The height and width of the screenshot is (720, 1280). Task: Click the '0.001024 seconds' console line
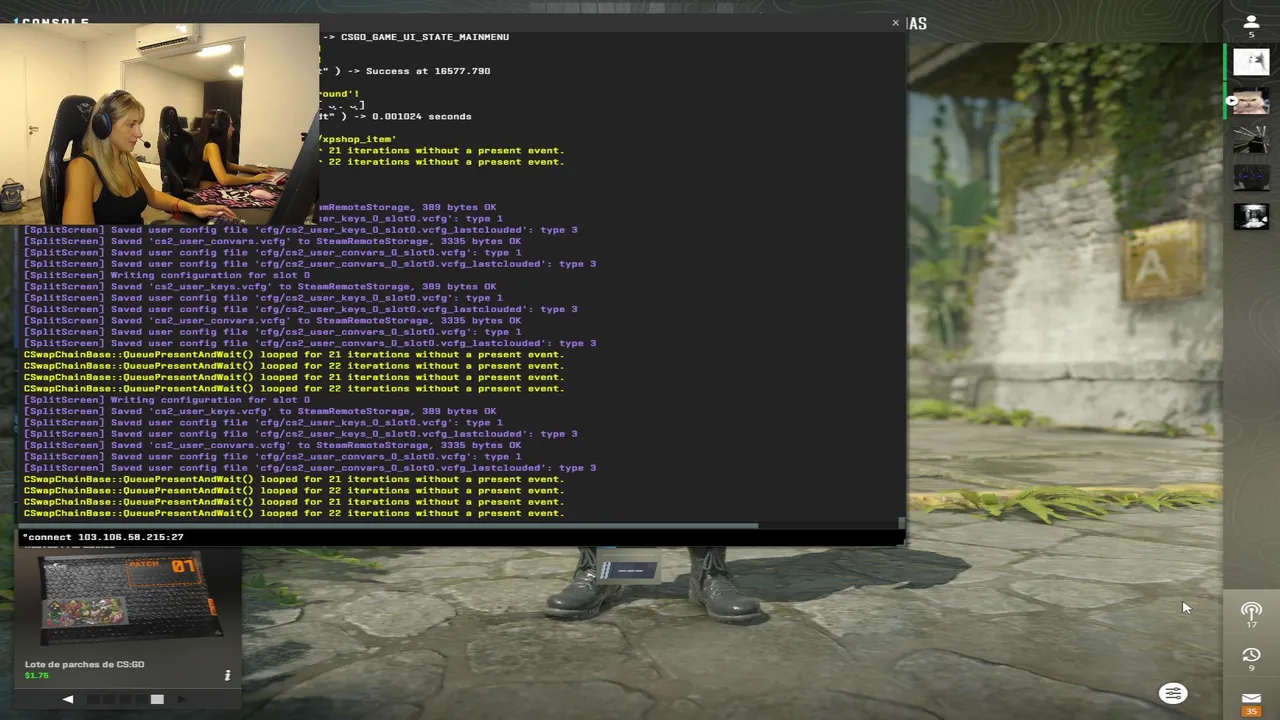pyautogui.click(x=422, y=116)
